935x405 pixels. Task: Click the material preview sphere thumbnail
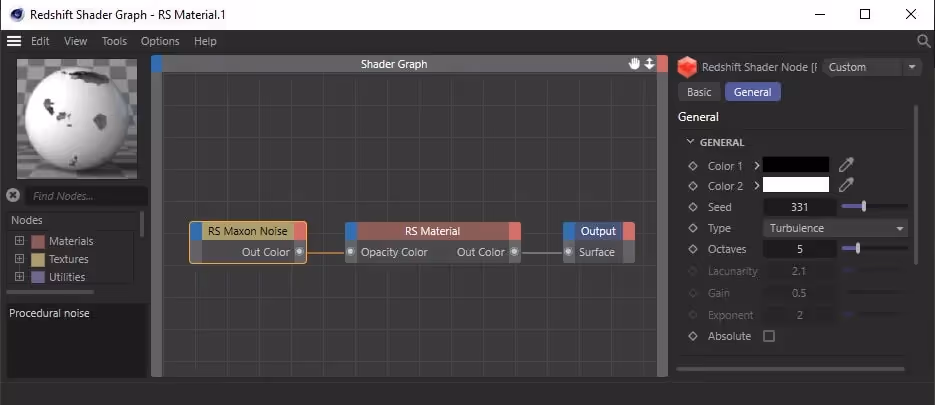point(77,119)
